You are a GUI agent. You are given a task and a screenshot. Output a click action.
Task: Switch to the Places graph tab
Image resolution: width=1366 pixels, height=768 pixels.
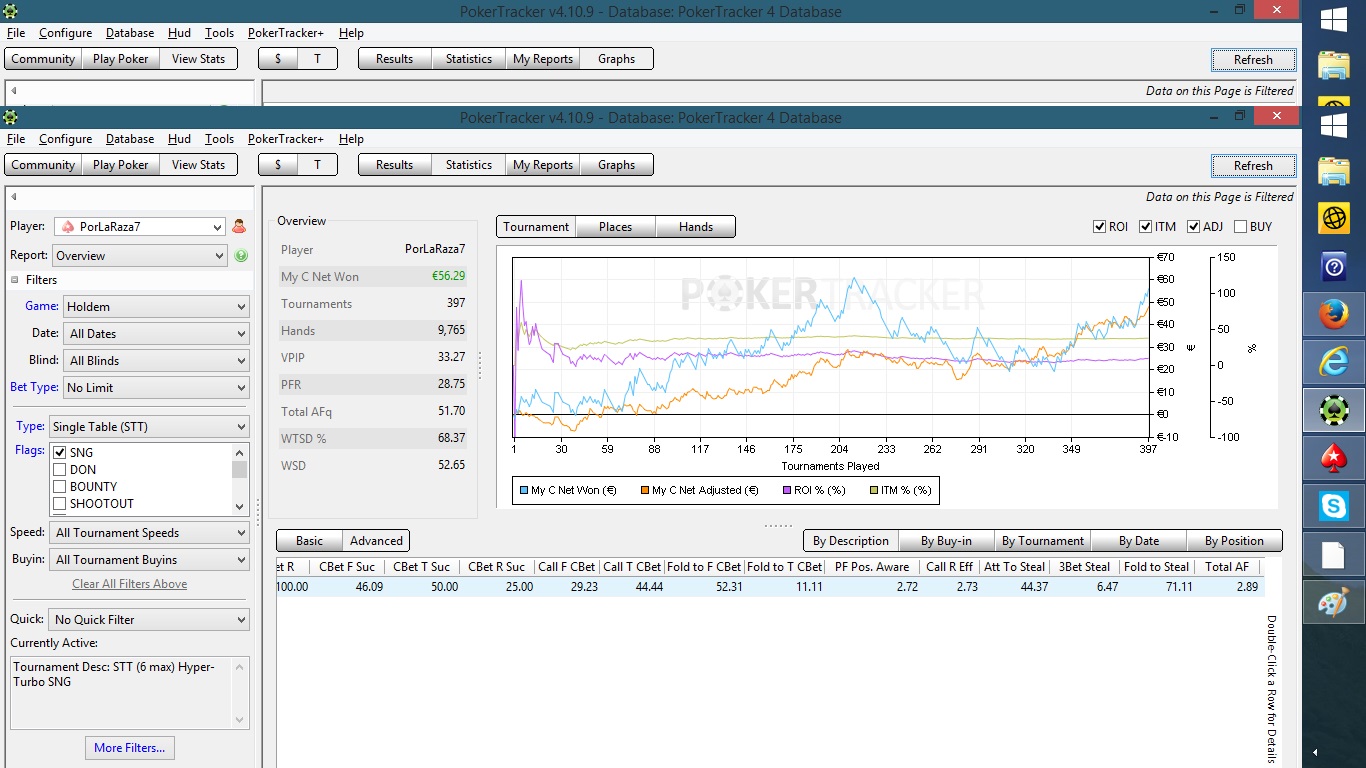(x=615, y=227)
